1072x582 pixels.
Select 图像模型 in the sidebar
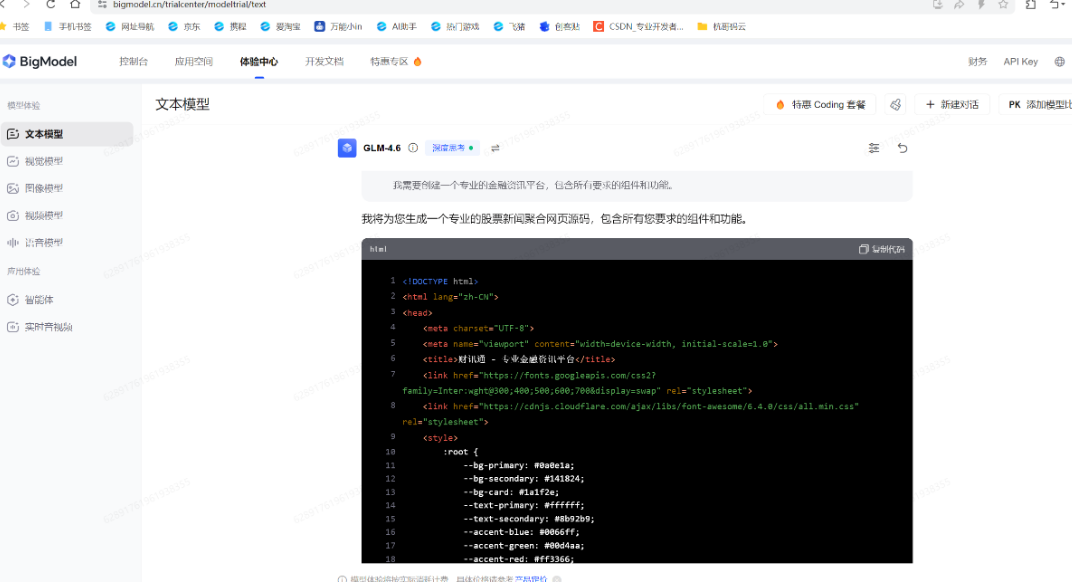click(x=43, y=188)
